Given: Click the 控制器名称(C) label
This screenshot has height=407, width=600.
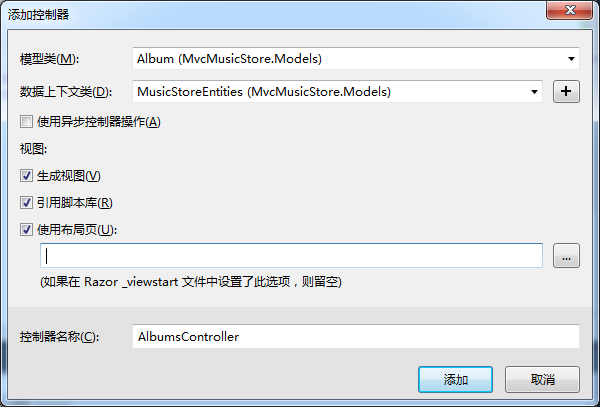Looking at the screenshot, I should point(59,337).
